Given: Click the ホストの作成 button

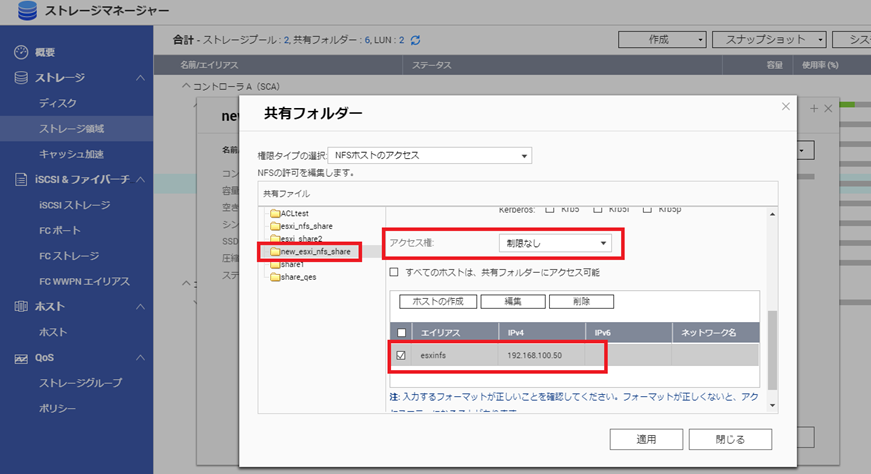Looking at the screenshot, I should (437, 301).
